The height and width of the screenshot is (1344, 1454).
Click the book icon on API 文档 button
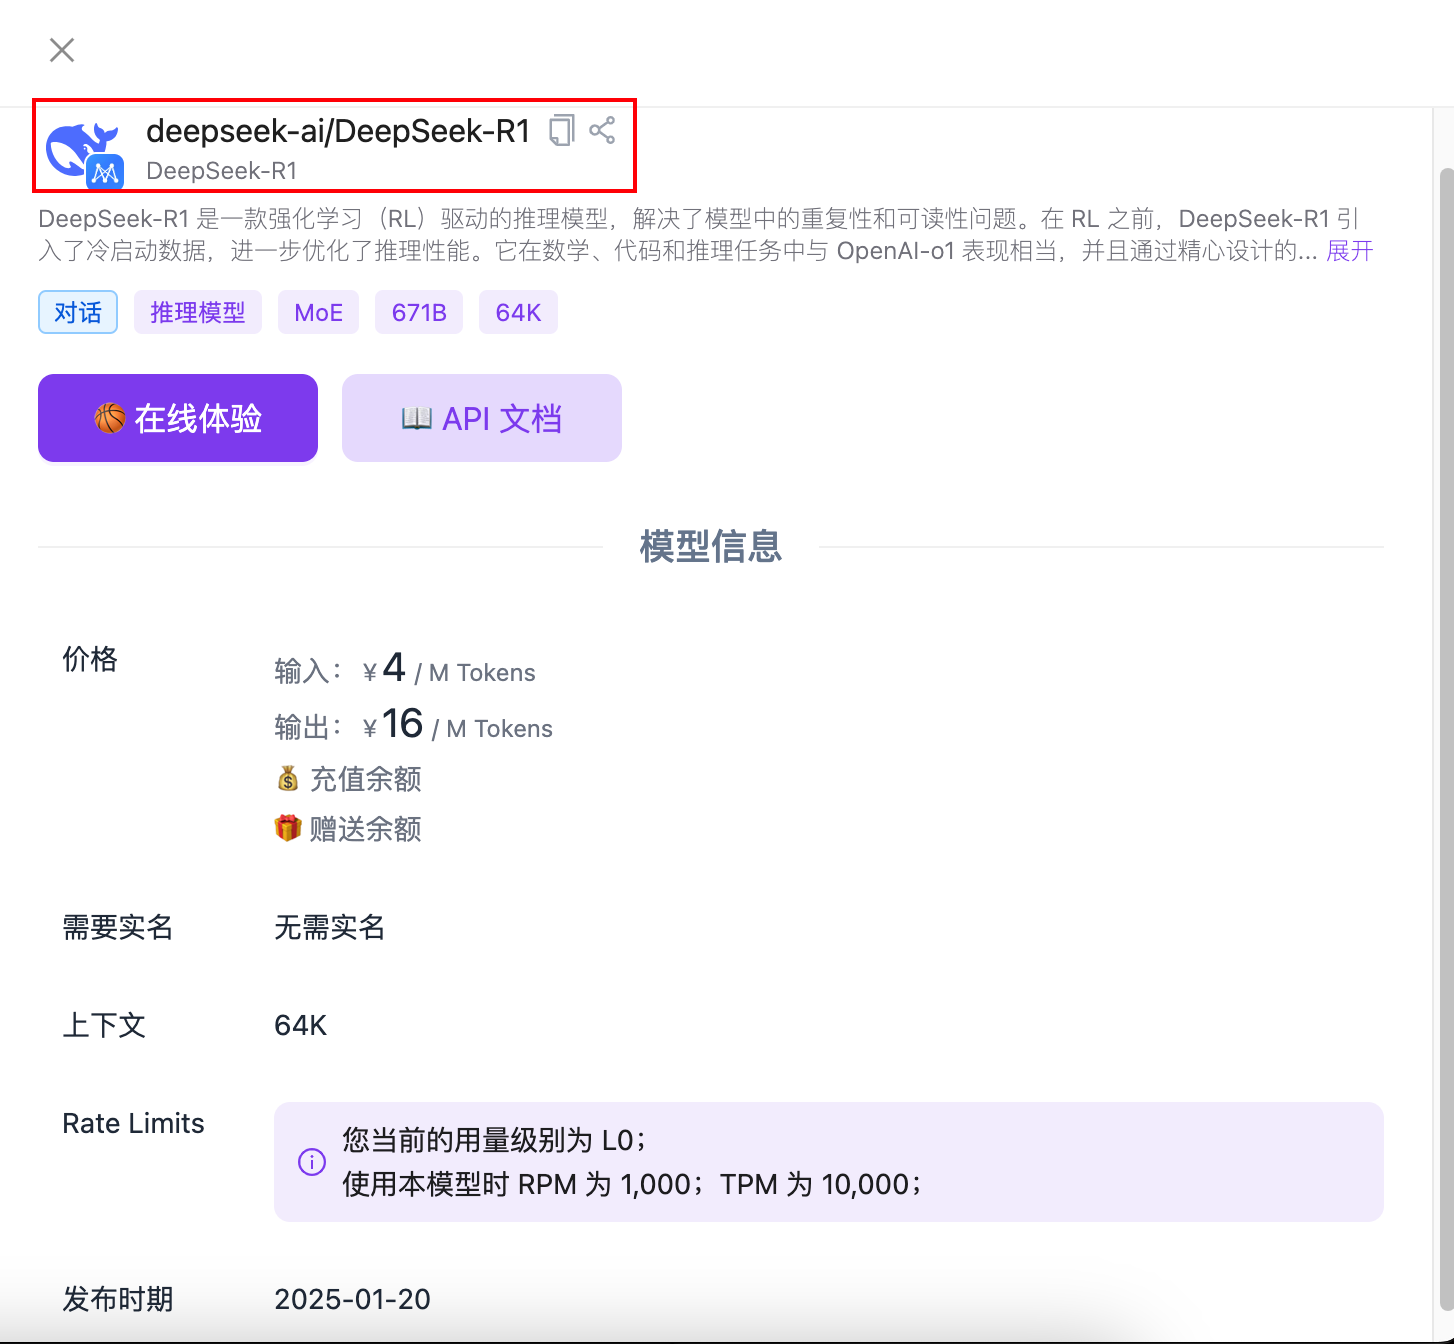pos(416,418)
